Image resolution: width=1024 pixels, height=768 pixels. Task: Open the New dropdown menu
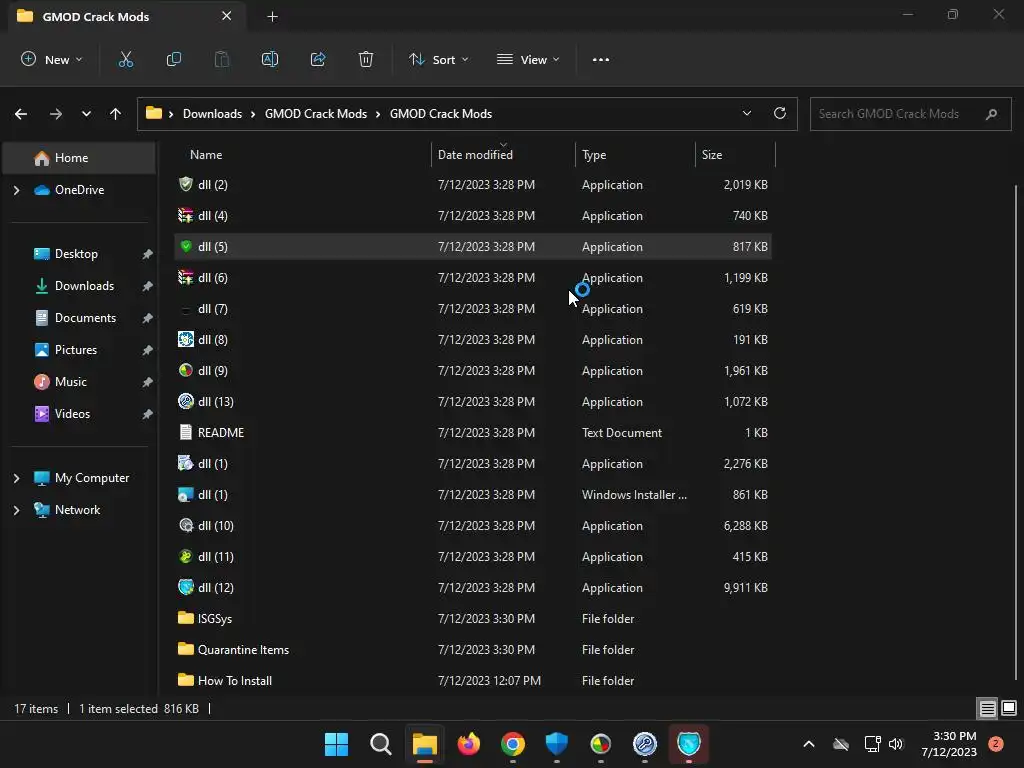(52, 59)
